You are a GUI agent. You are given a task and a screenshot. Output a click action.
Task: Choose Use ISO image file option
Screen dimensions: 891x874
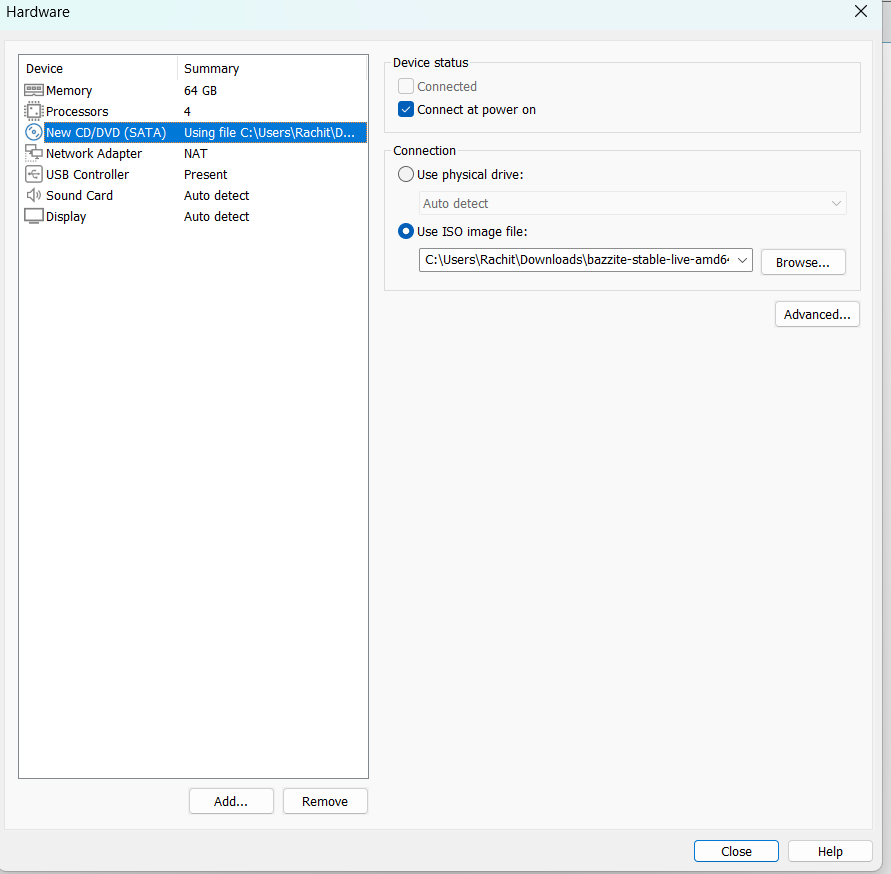coord(406,231)
